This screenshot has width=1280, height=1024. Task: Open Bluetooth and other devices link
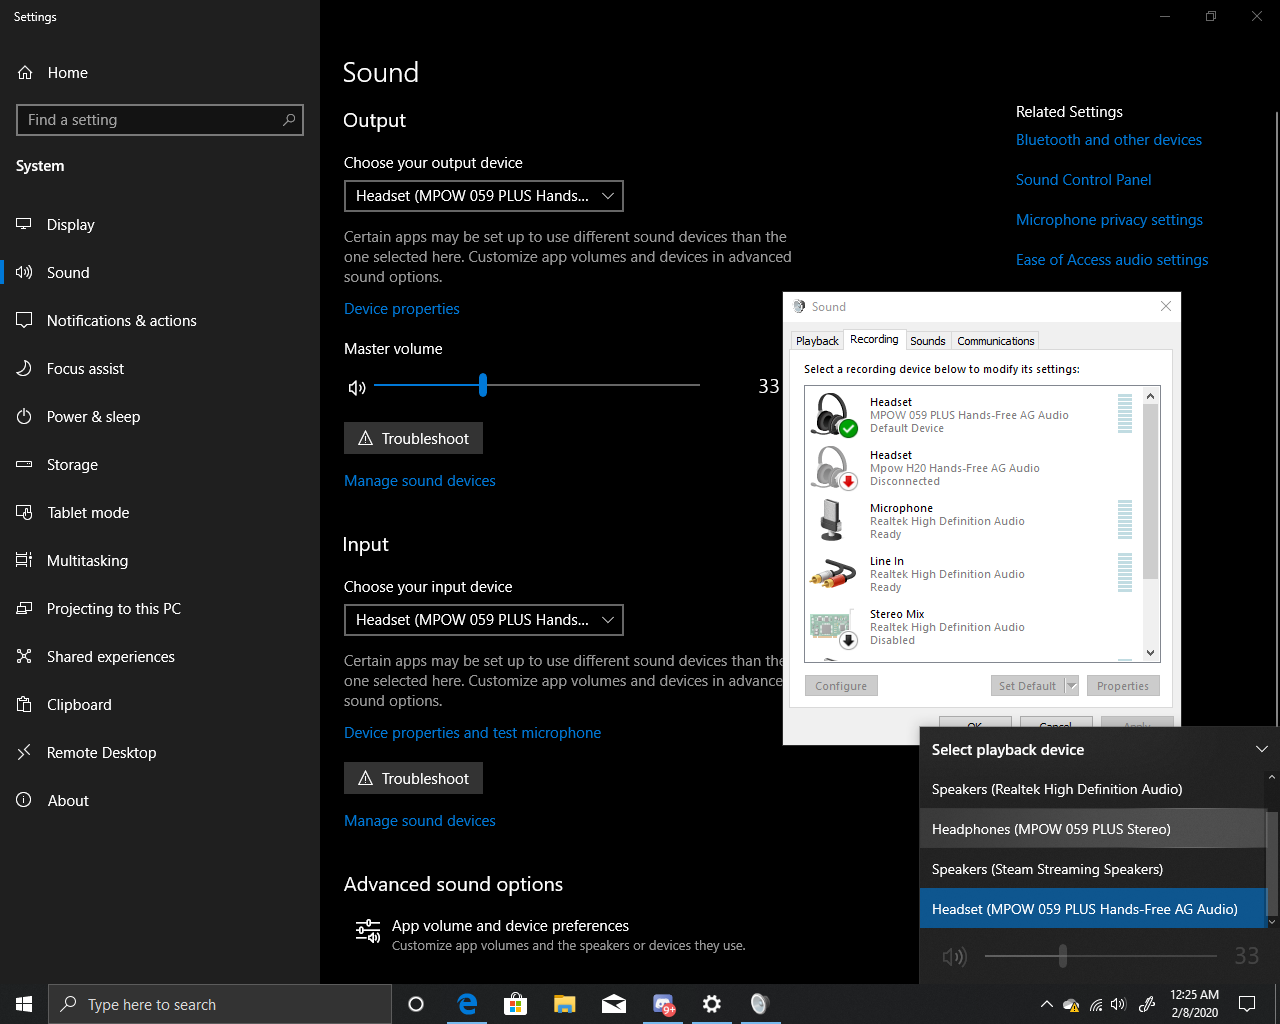pos(1109,140)
